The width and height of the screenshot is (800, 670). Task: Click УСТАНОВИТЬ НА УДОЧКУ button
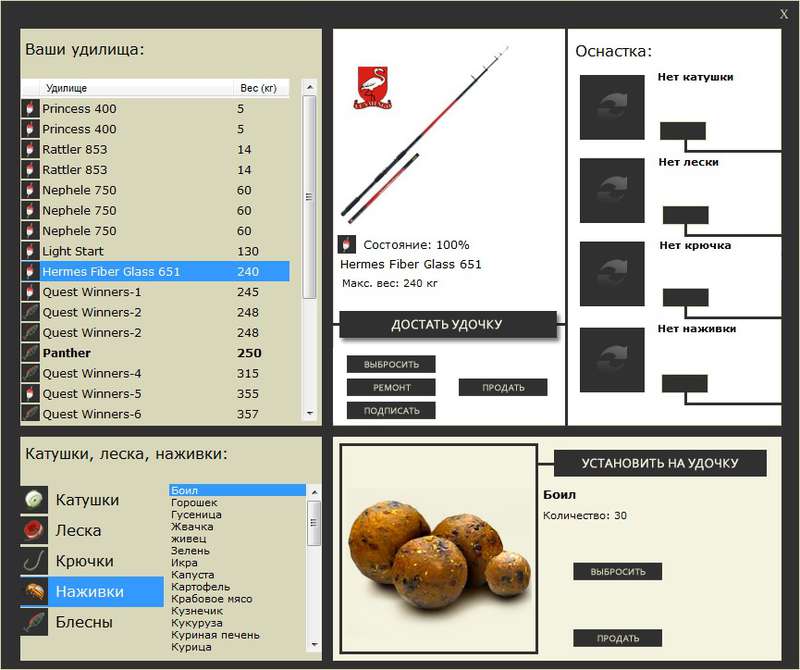tap(660, 463)
